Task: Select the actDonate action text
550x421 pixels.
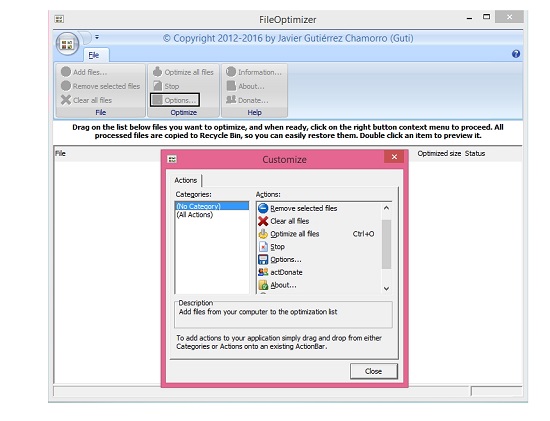Action: 286,272
